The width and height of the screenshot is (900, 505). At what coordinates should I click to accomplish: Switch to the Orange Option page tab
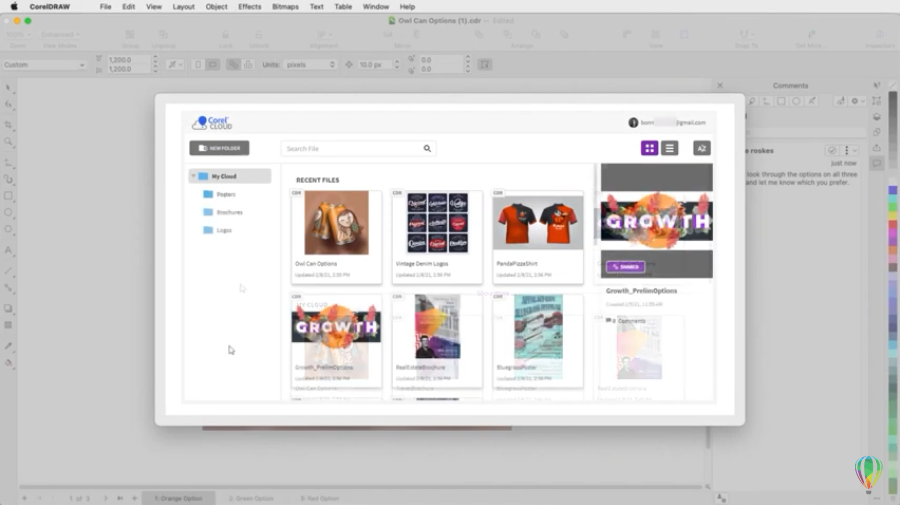(x=178, y=498)
